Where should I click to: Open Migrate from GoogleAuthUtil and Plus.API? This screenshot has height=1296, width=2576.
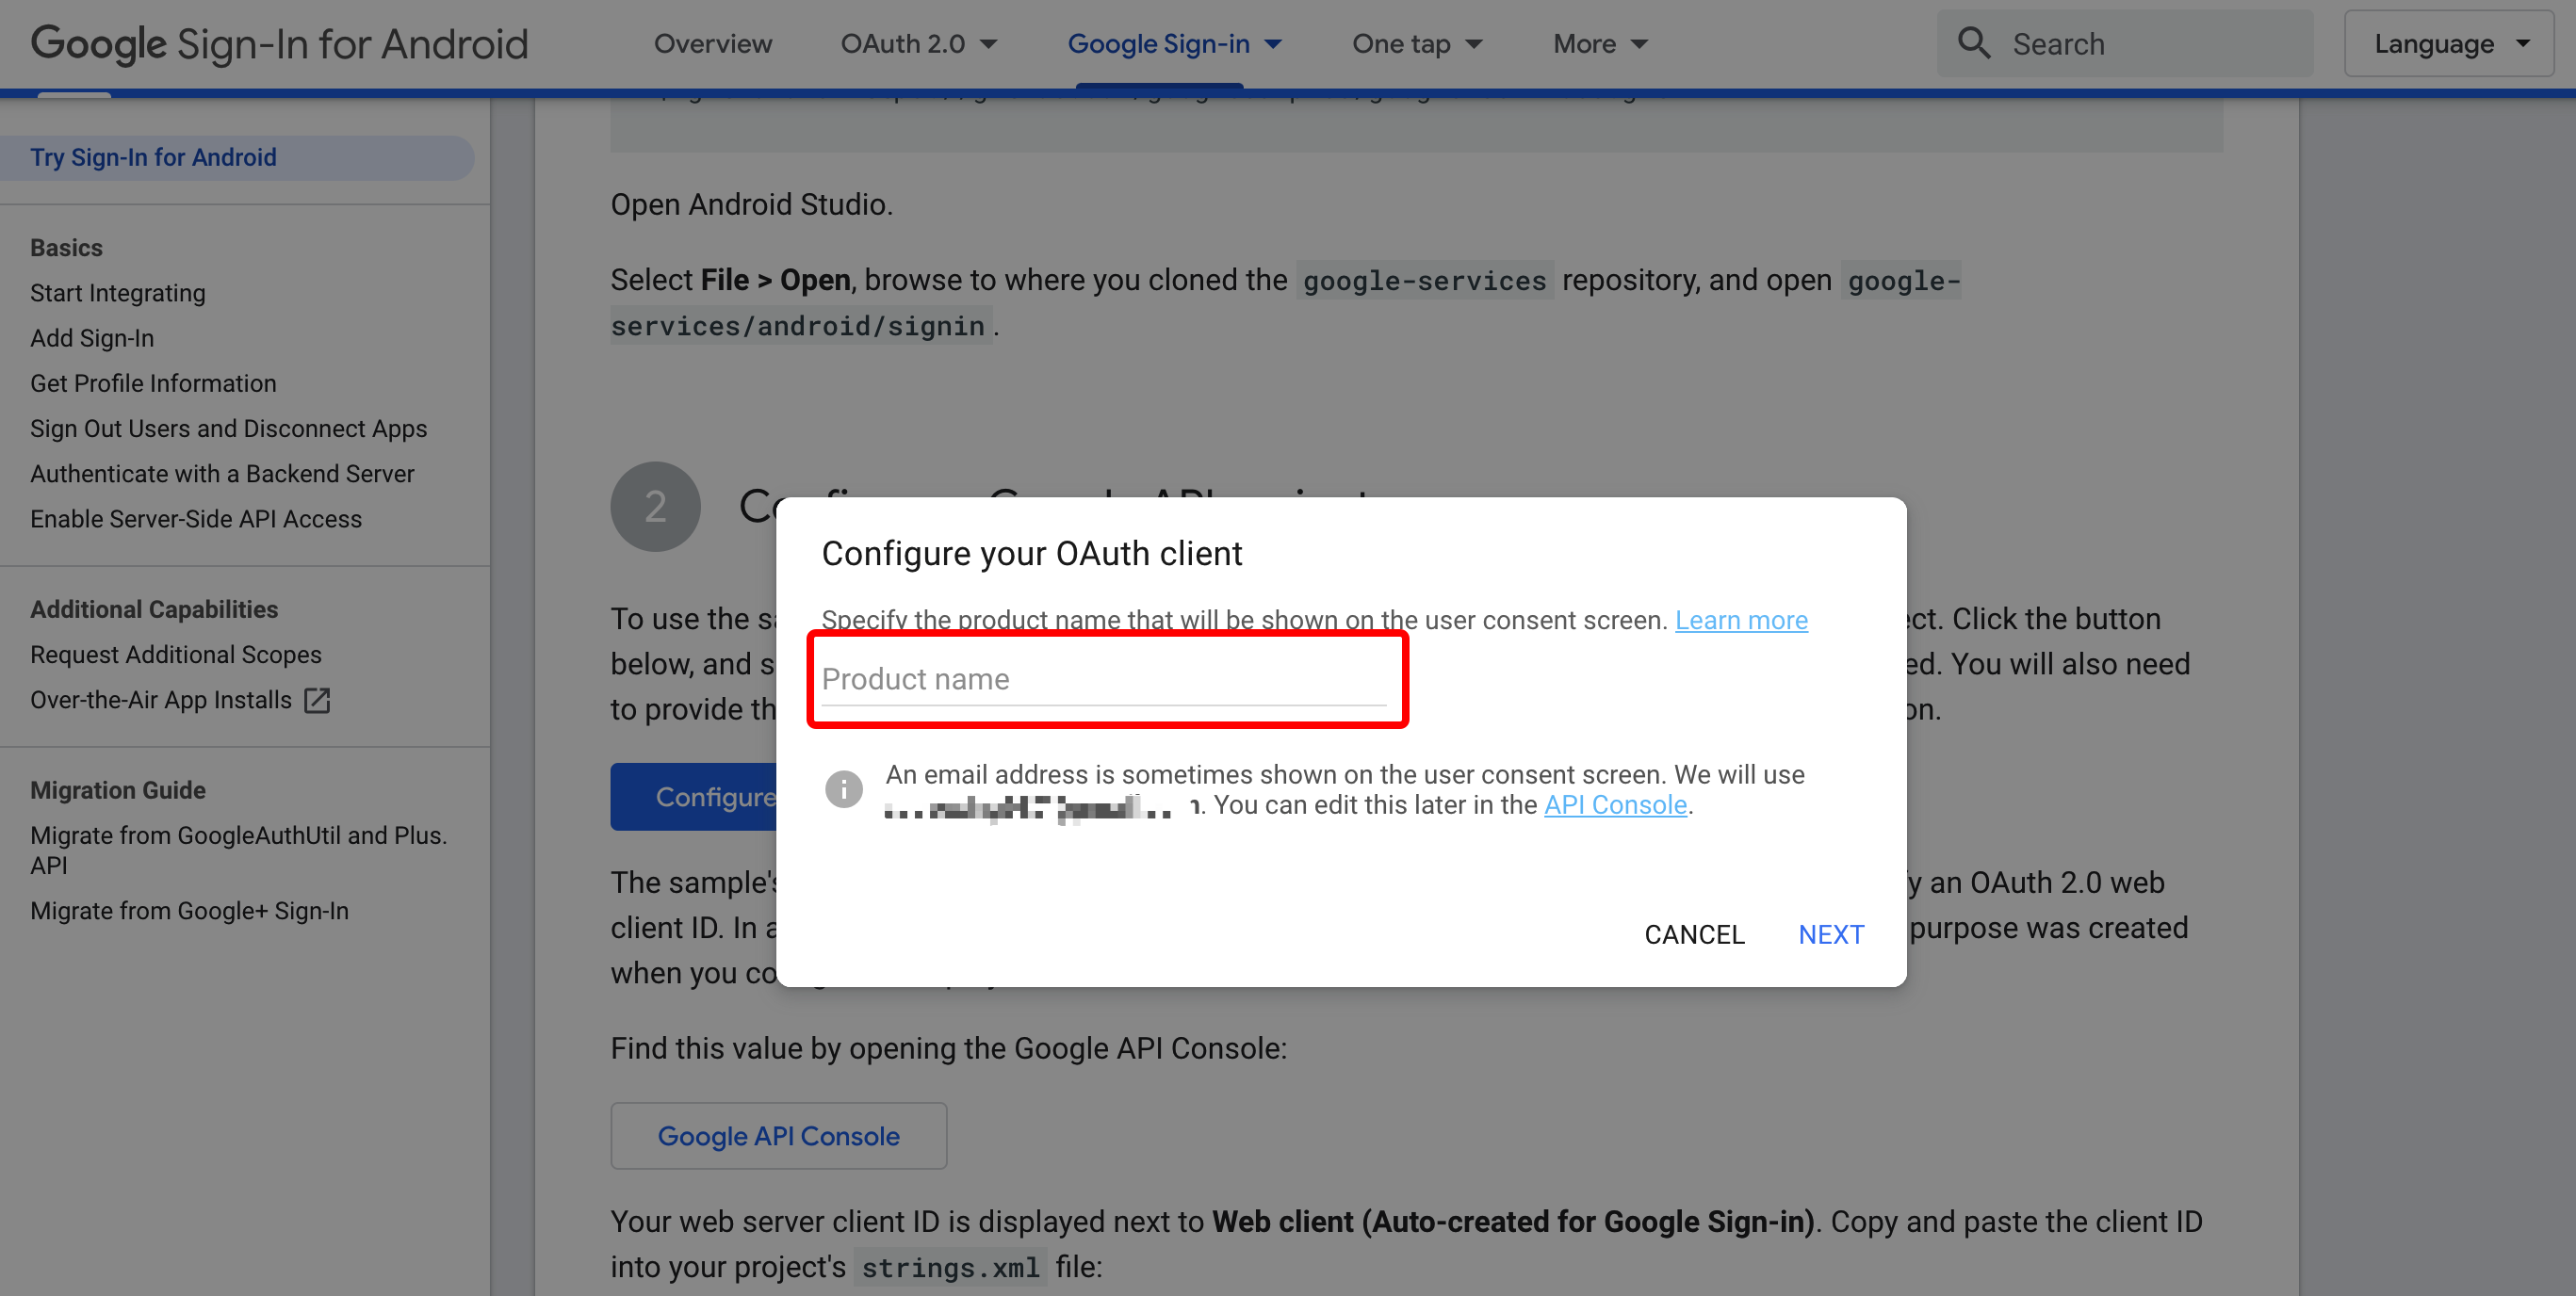(x=238, y=850)
